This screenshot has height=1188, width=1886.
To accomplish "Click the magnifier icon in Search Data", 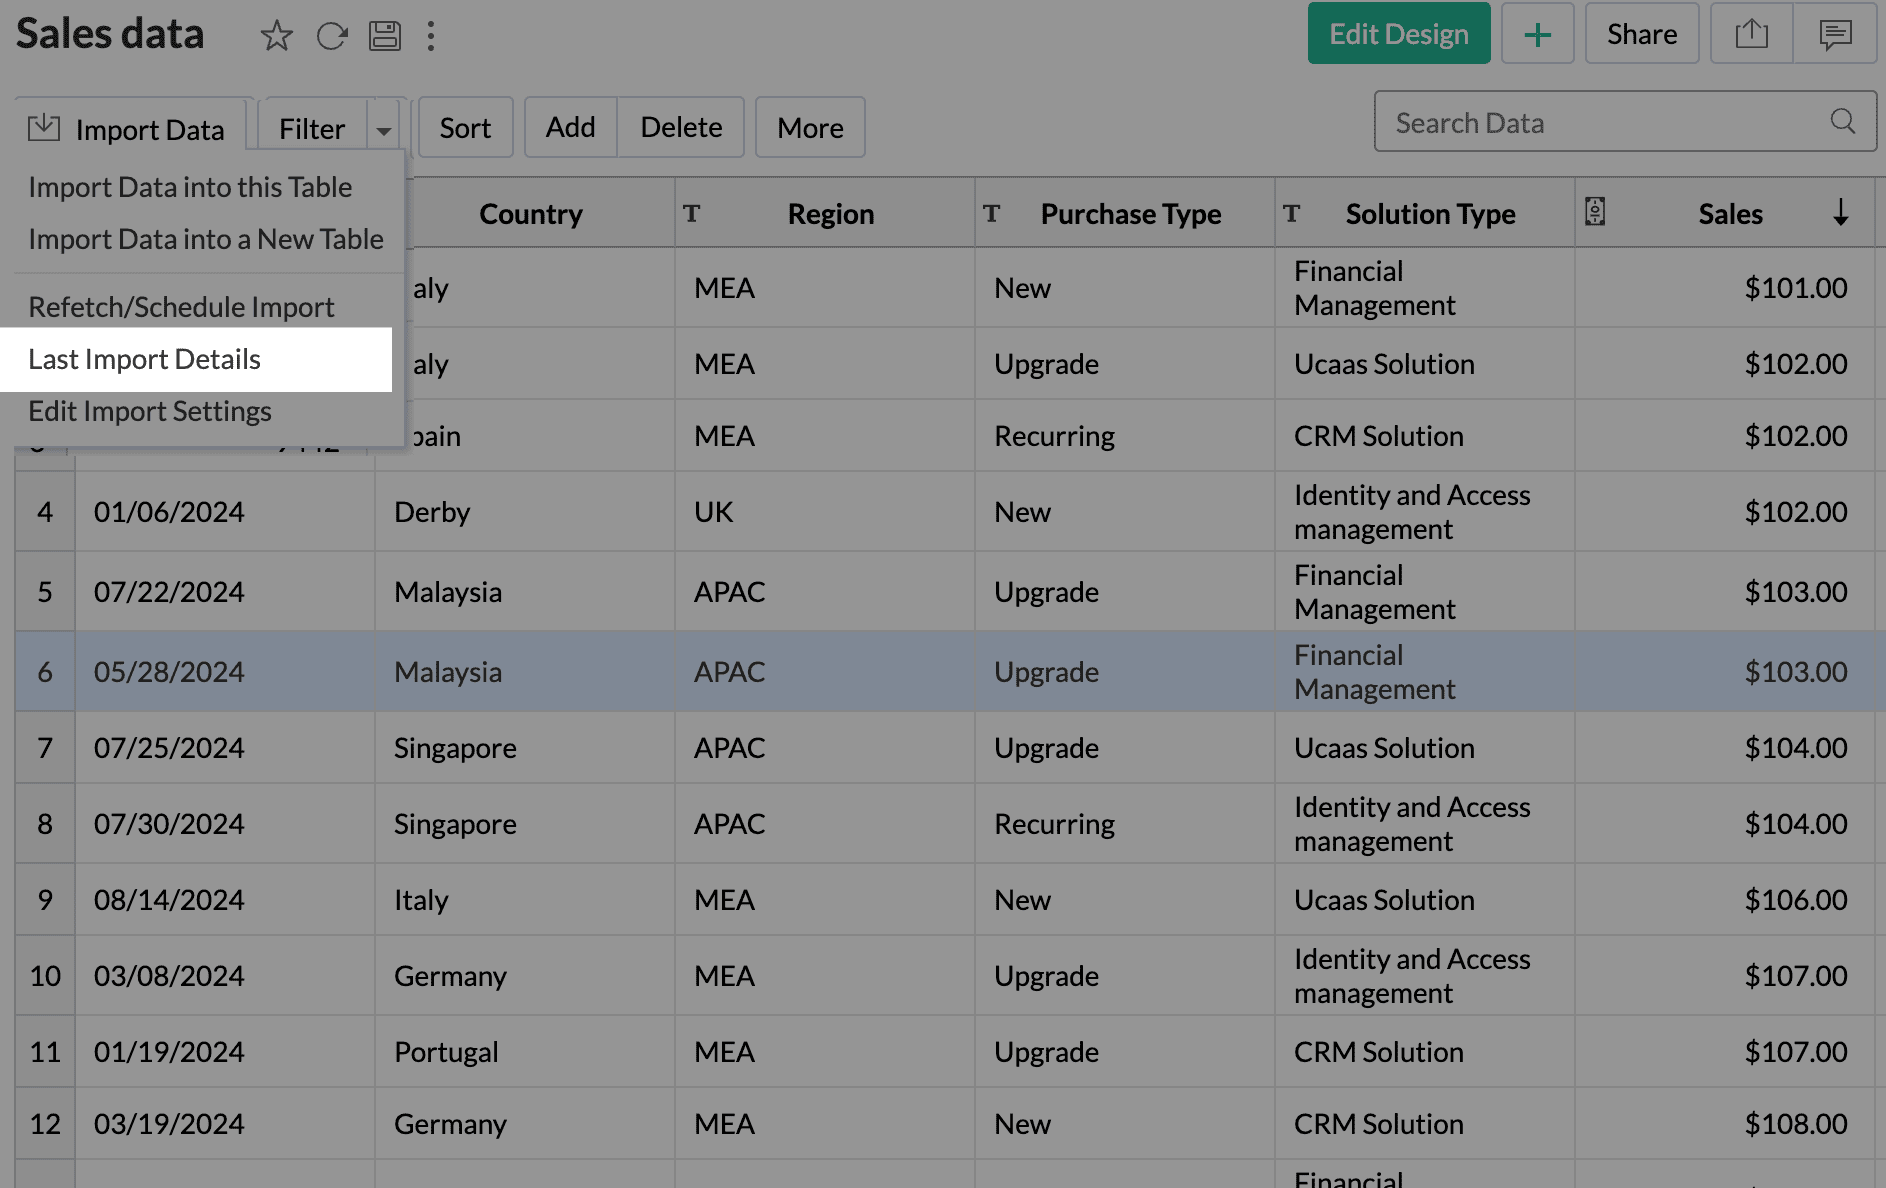I will point(1842,122).
